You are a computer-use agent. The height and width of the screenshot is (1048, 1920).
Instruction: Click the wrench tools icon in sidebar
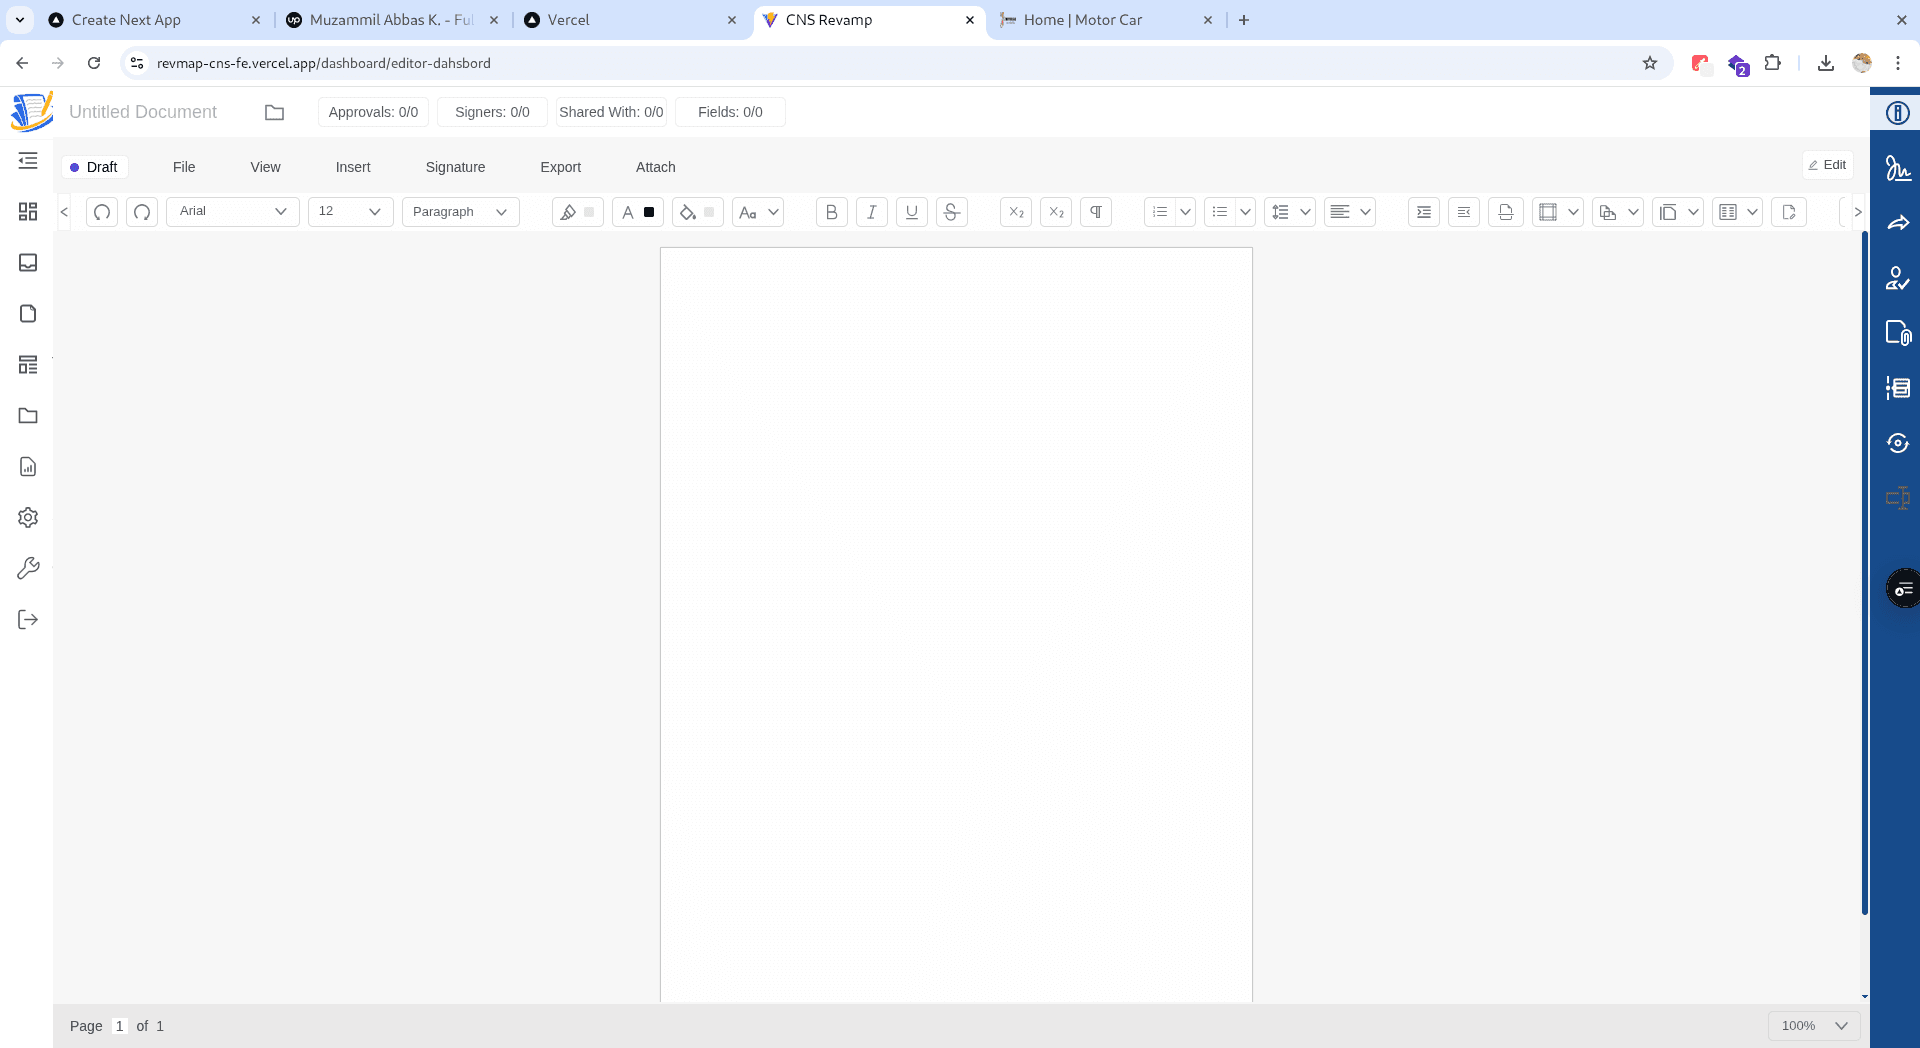(28, 568)
